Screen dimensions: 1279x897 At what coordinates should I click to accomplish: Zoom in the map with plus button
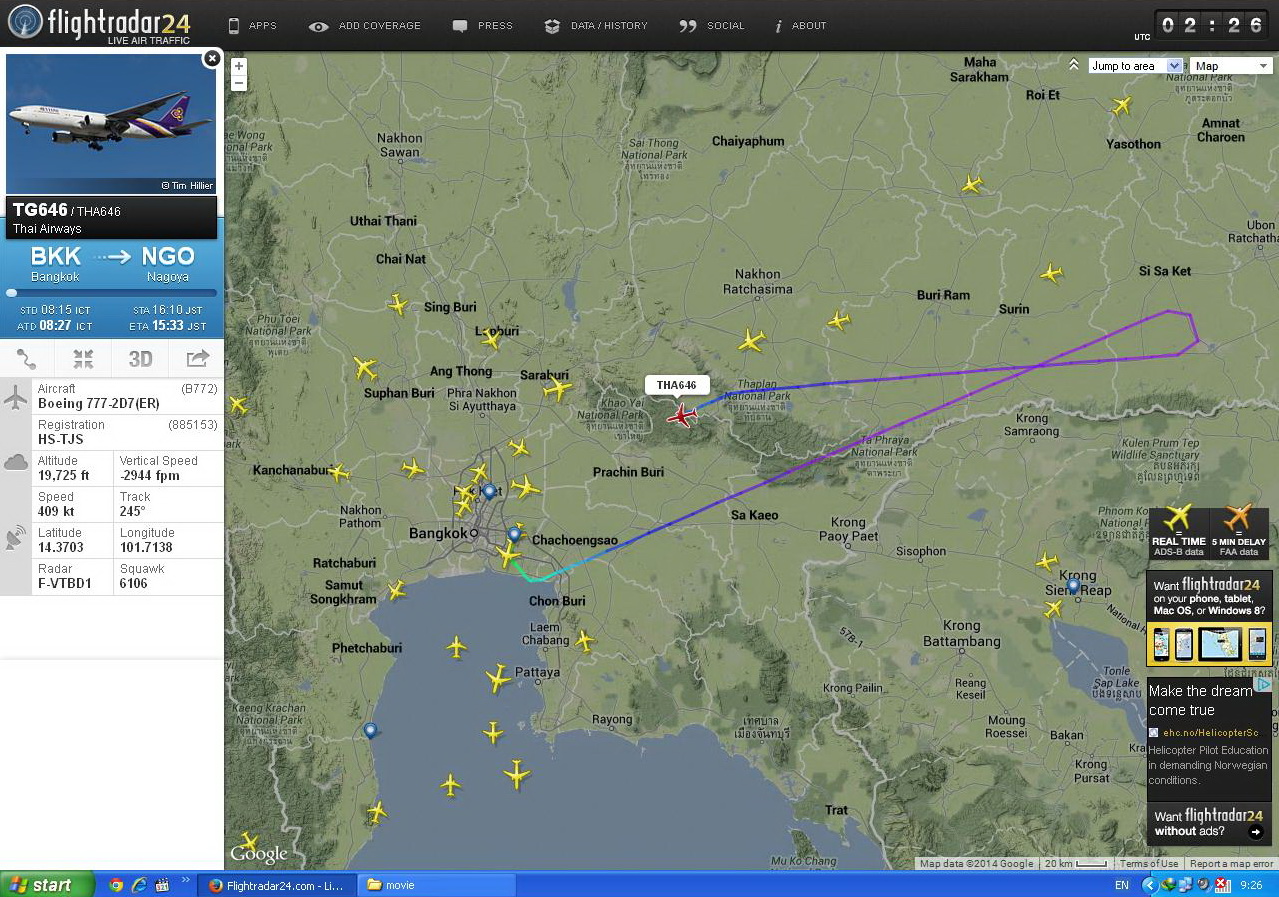point(238,66)
